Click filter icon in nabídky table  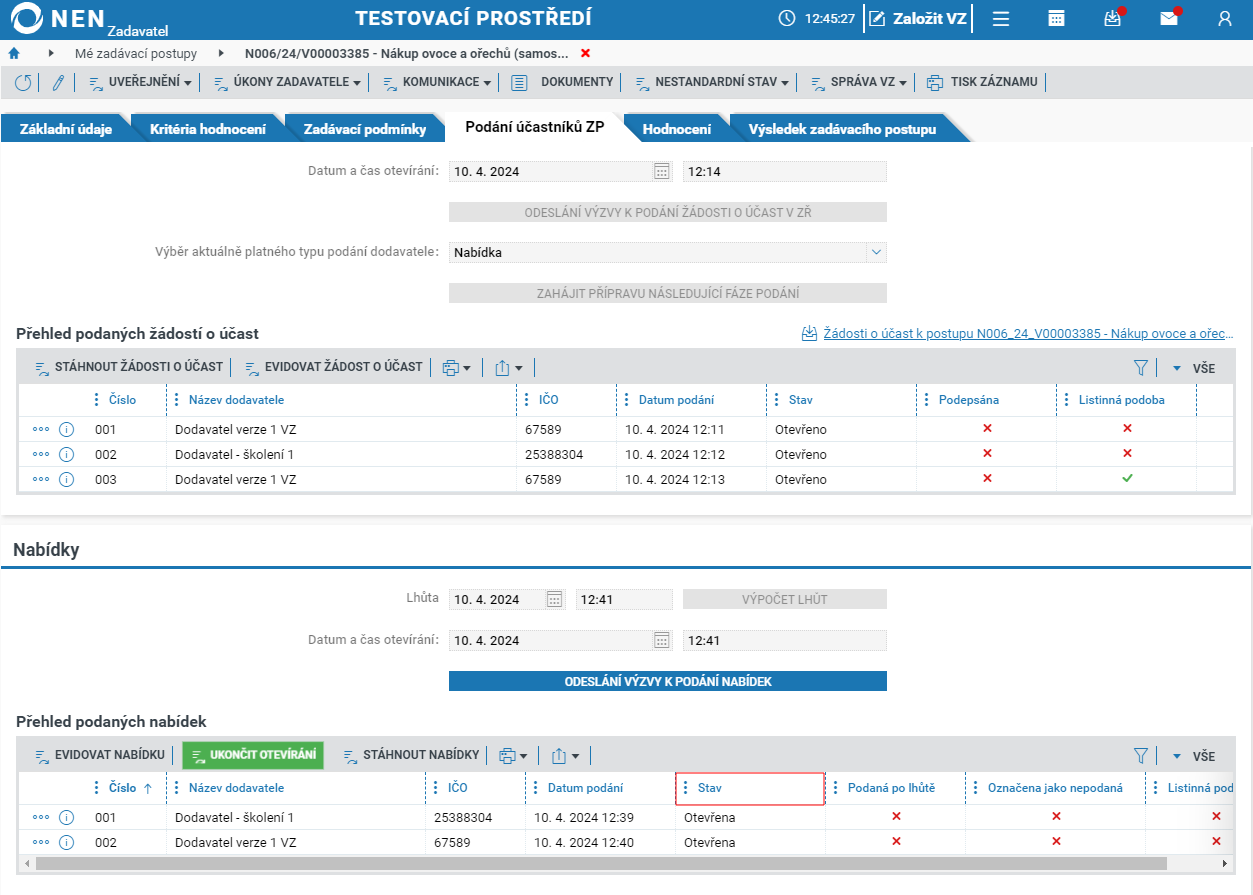click(1141, 756)
